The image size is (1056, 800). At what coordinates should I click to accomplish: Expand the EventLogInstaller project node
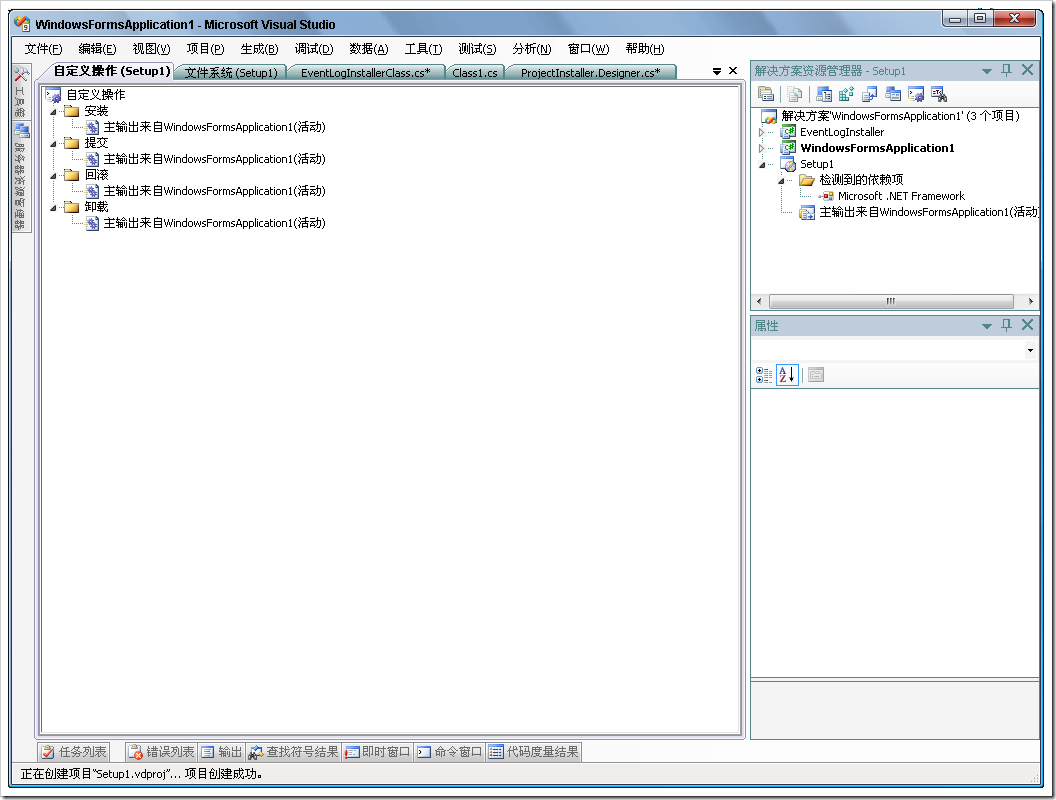click(x=762, y=133)
